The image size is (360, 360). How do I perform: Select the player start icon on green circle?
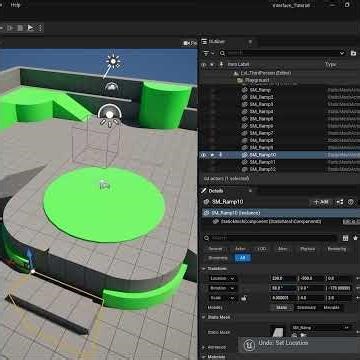[x=105, y=185]
